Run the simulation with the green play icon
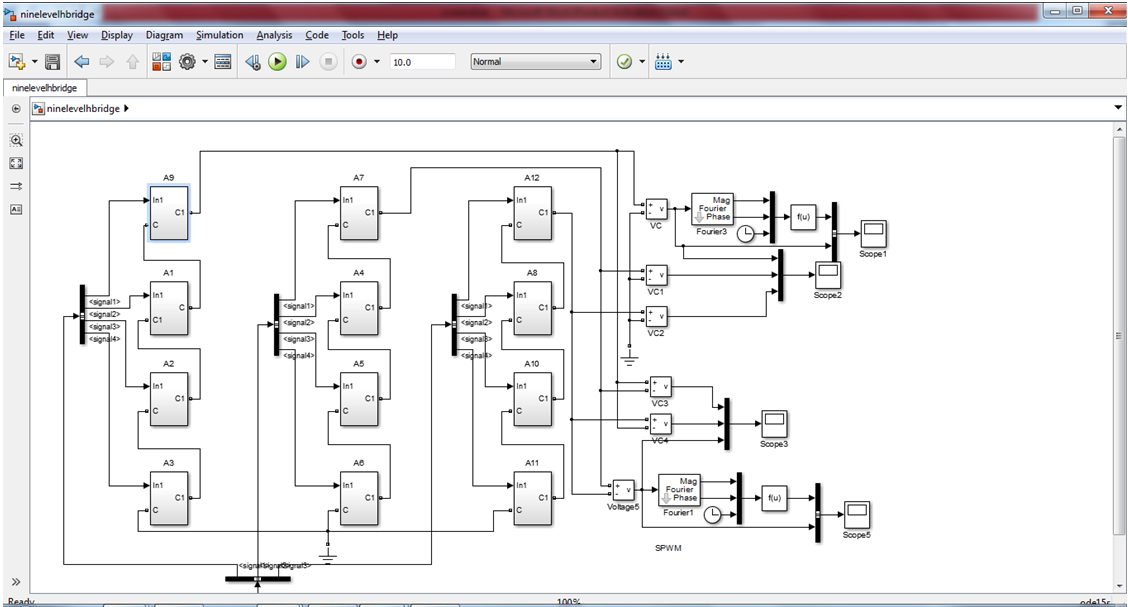 coord(277,61)
